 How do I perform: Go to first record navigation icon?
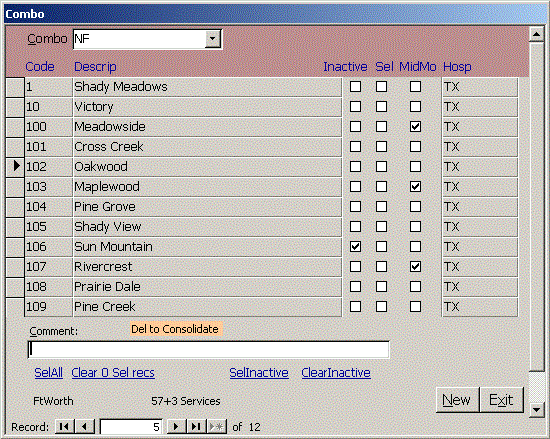point(65,426)
